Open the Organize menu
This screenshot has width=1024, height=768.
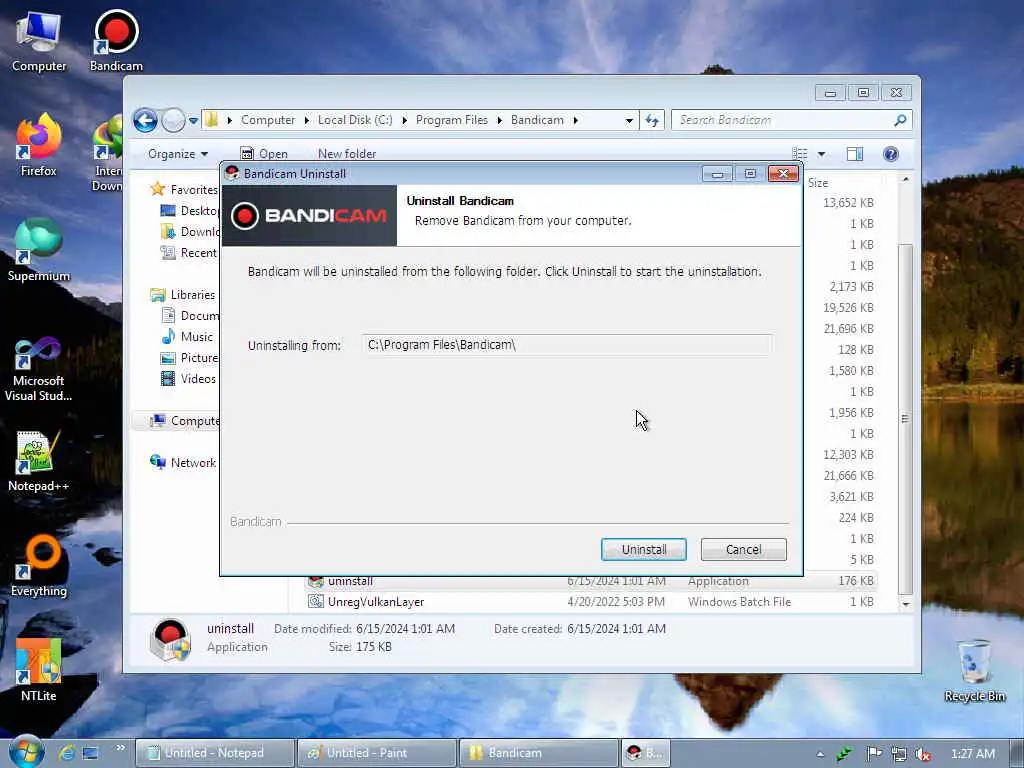[178, 154]
